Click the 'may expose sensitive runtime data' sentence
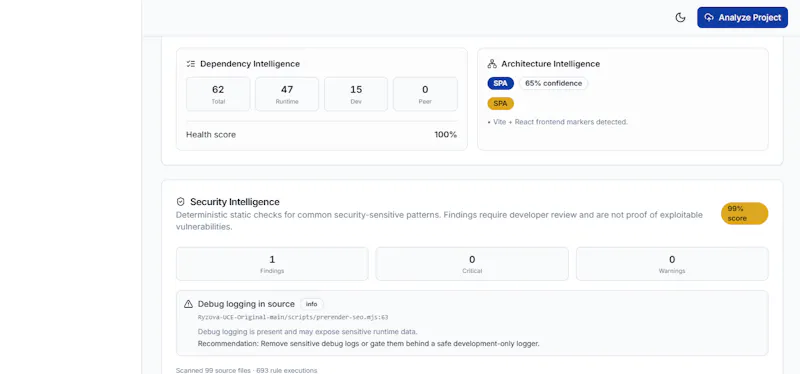This screenshot has height=374, width=800. 308,332
